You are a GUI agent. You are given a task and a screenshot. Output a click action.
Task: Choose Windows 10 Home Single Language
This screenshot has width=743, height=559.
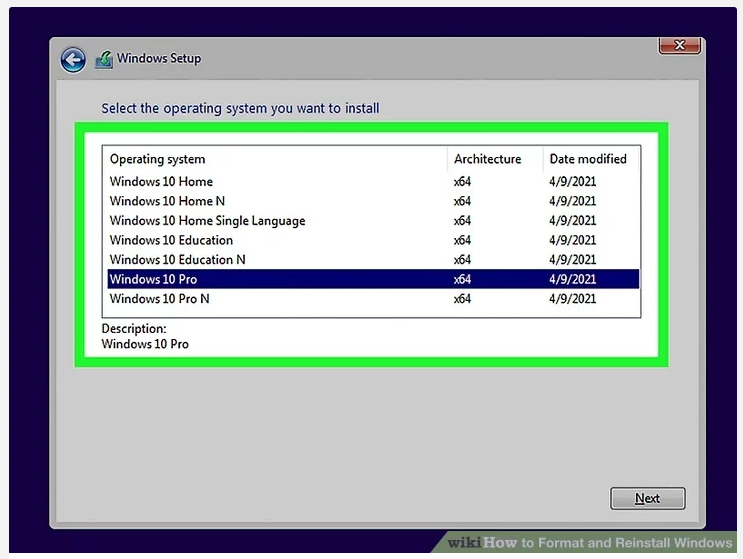tap(207, 221)
